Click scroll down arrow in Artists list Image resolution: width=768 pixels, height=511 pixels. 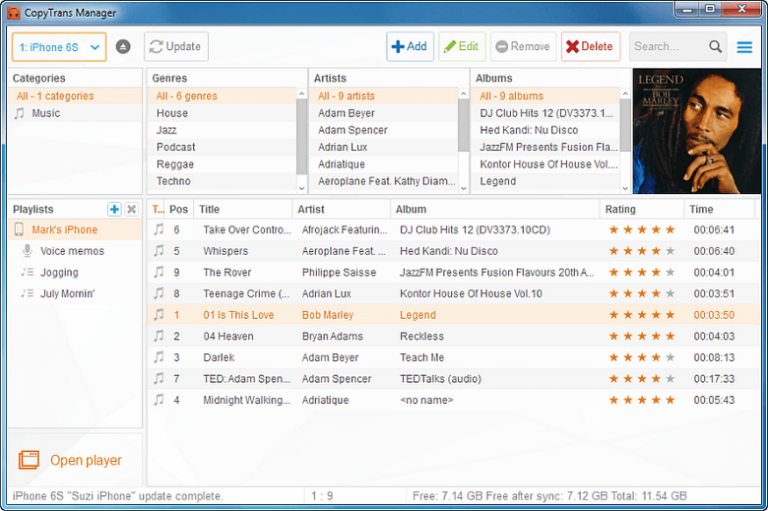click(x=463, y=189)
